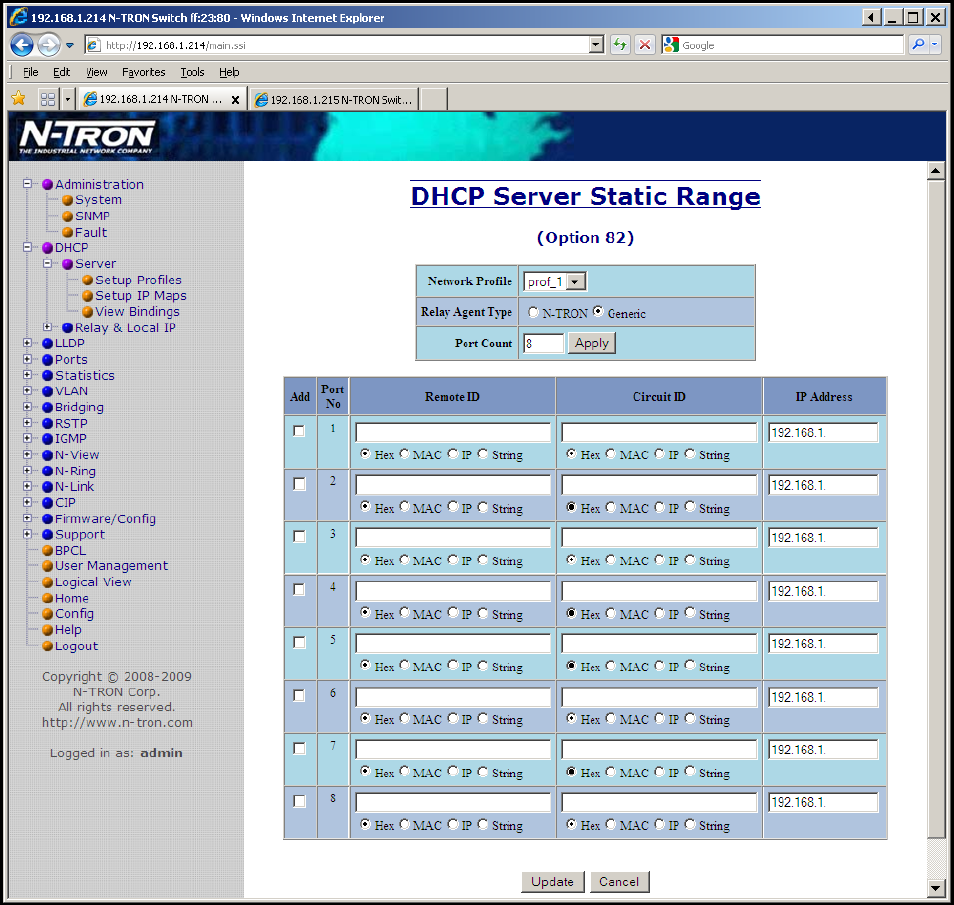
Task: Click the page vertical scrollbar down arrow
Action: [x=936, y=887]
